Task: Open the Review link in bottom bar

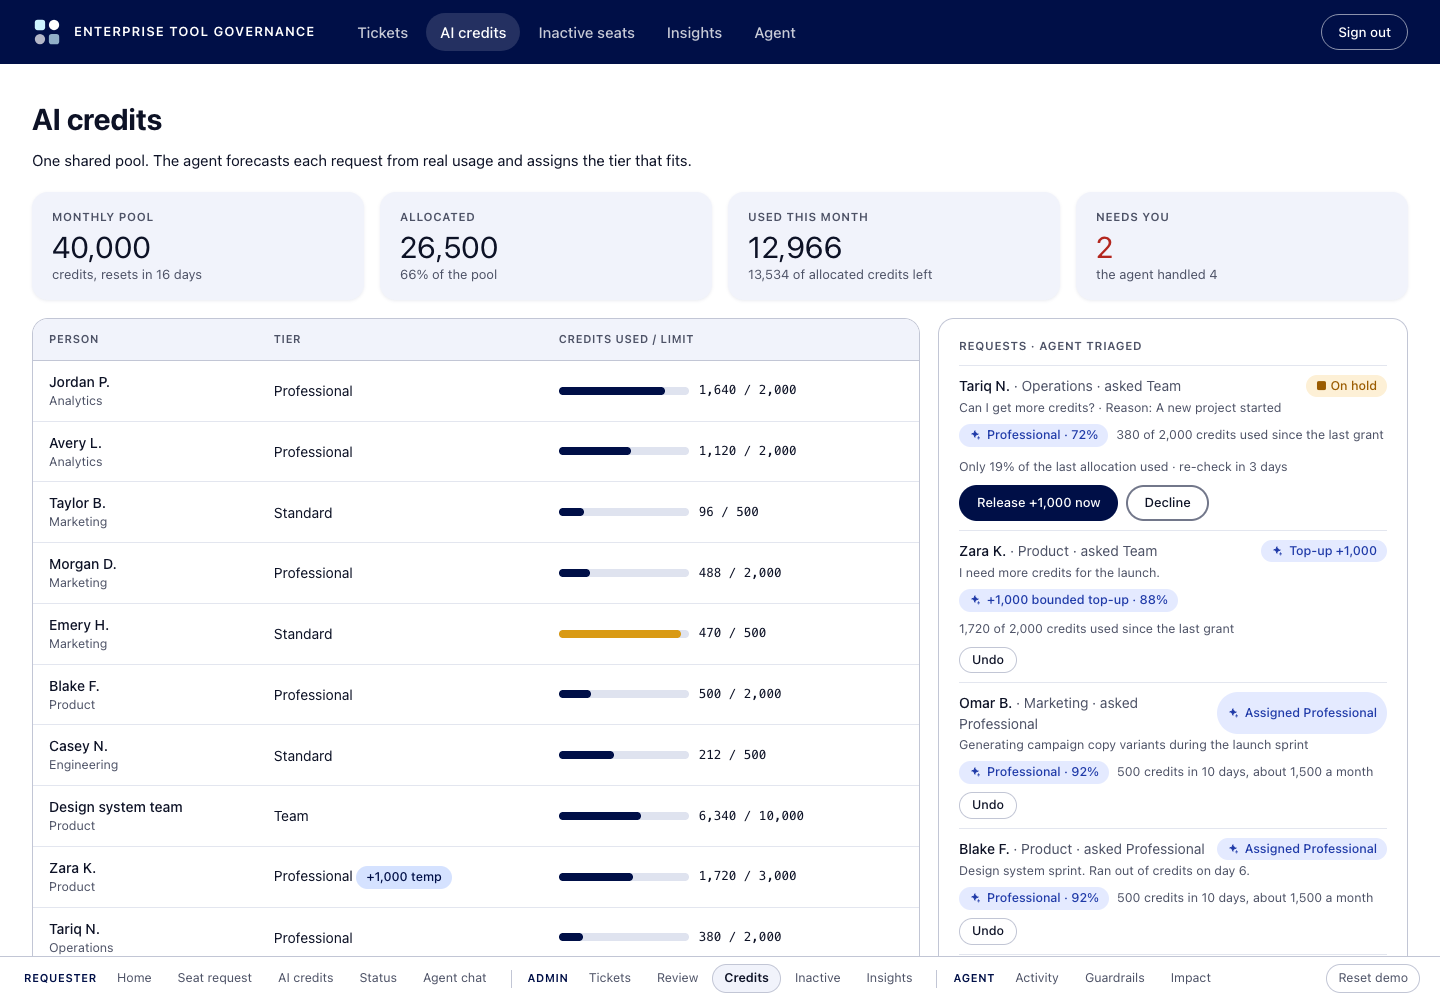Action: [x=678, y=978]
